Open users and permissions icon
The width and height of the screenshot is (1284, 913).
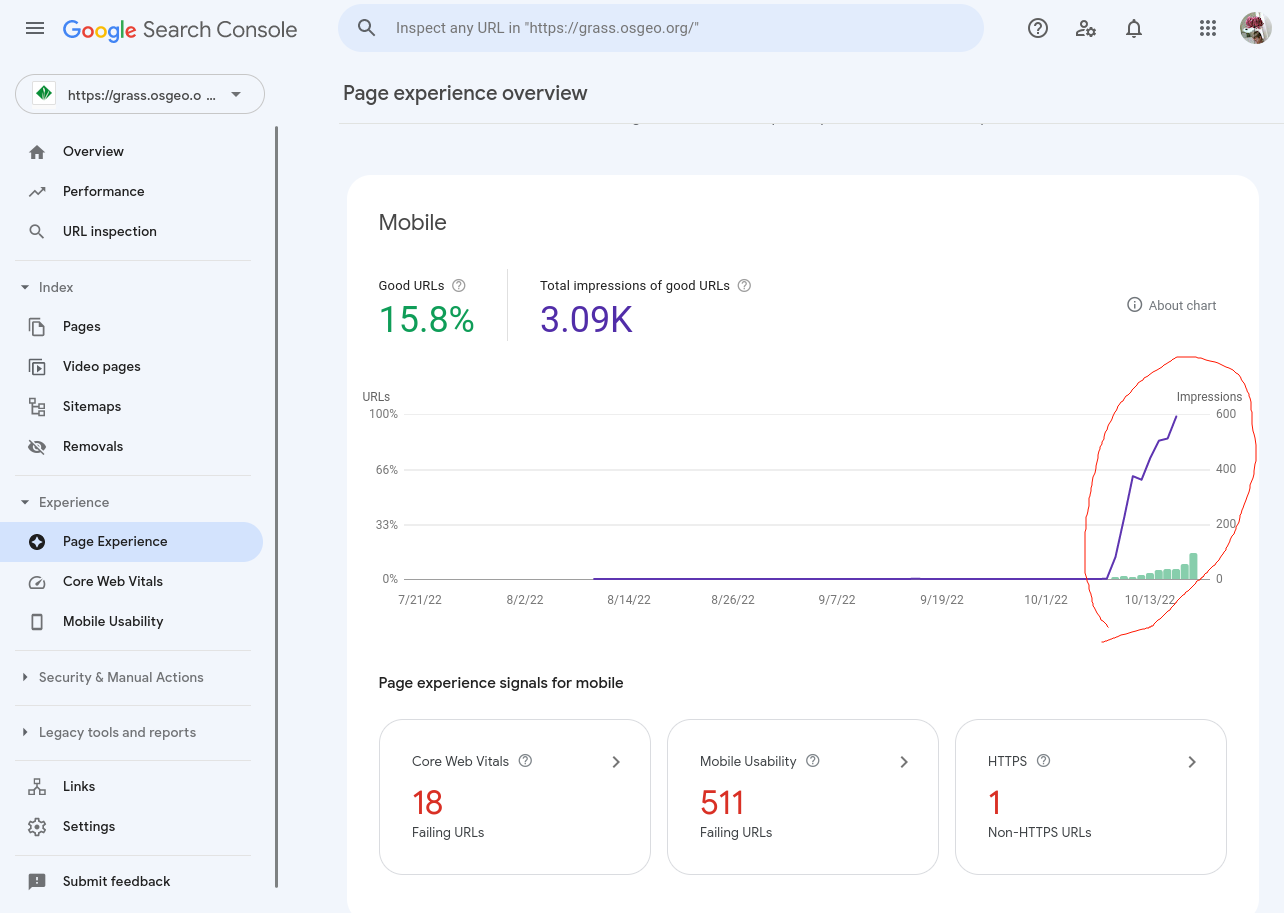pos(1086,28)
